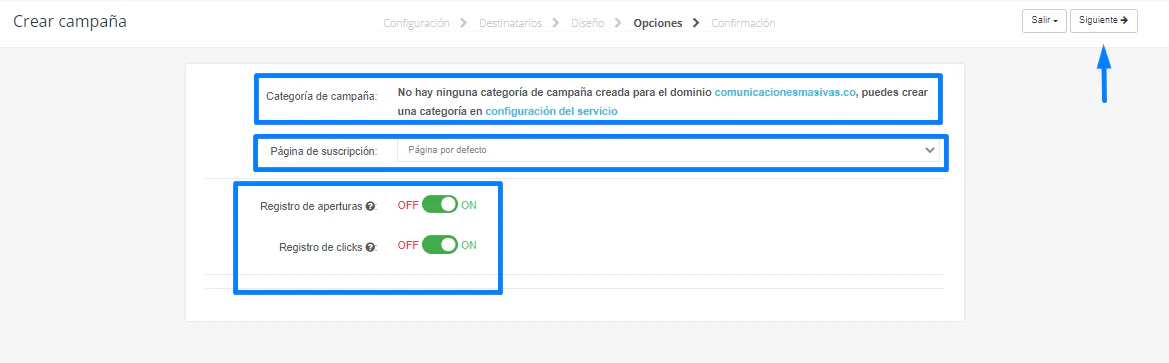
Task: Click chevron after Configuración step
Action: (463, 23)
